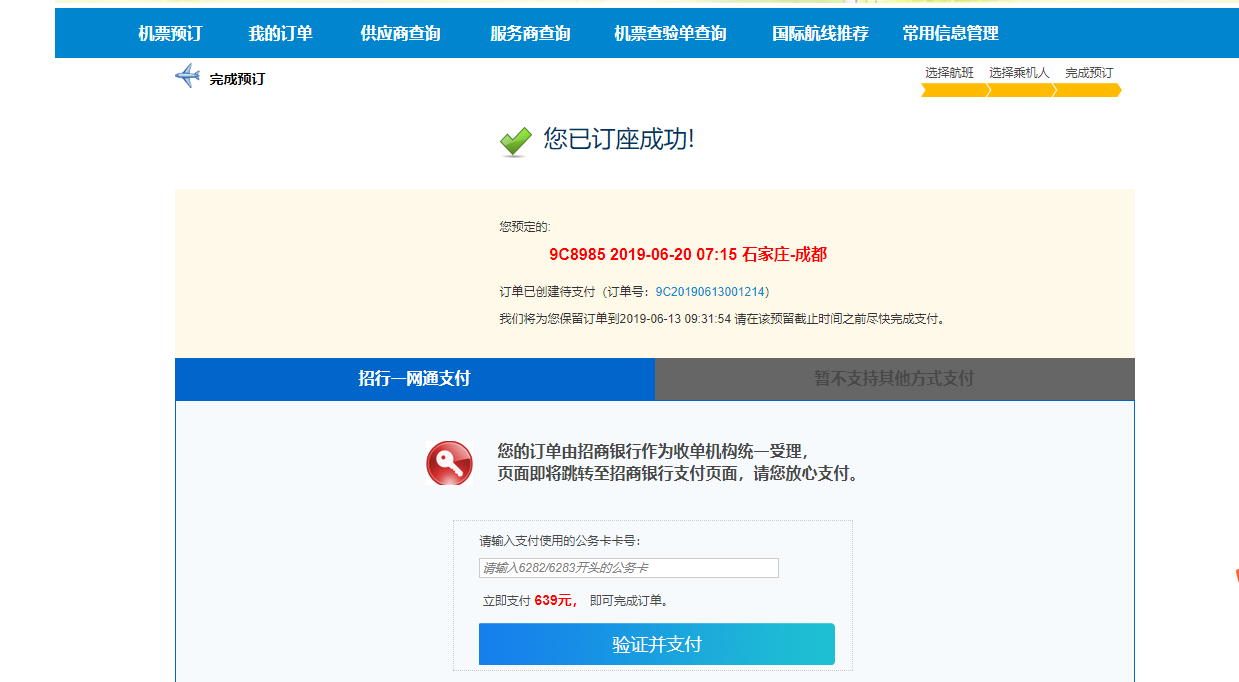Click the red flight info 9C8985 text
1239x682 pixels.
(x=688, y=254)
